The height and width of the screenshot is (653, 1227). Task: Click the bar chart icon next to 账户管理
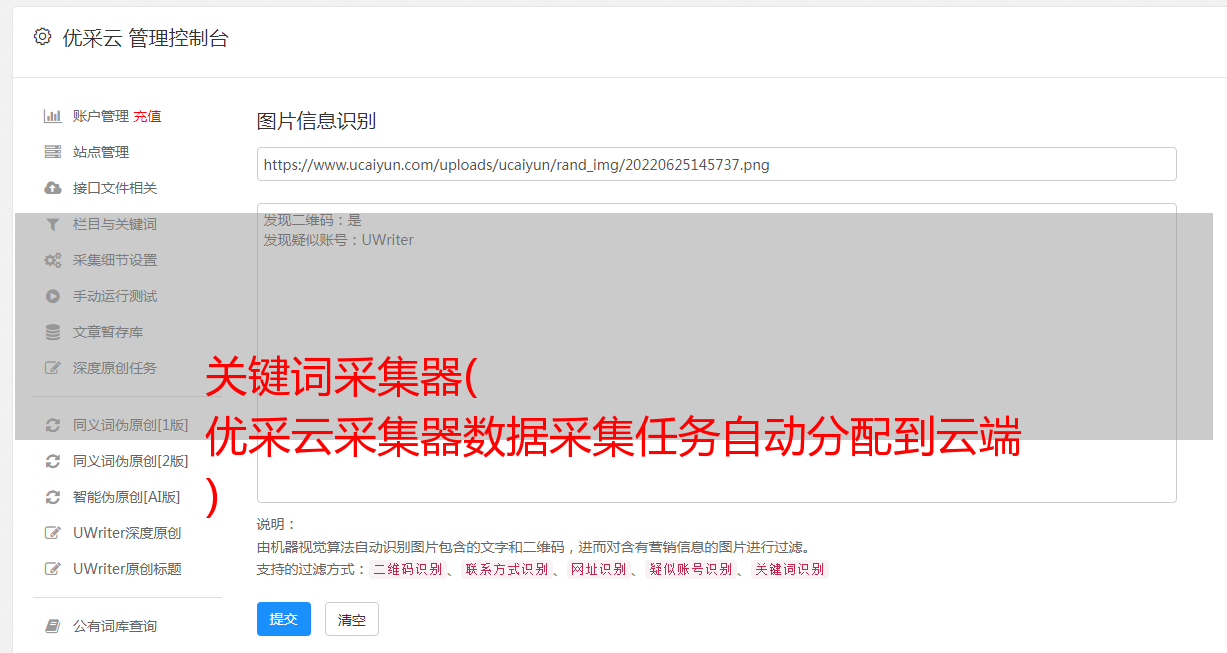(x=53, y=116)
